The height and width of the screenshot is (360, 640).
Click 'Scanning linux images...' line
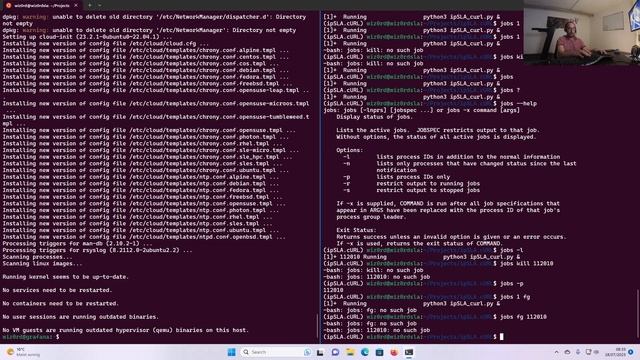click(x=42, y=264)
